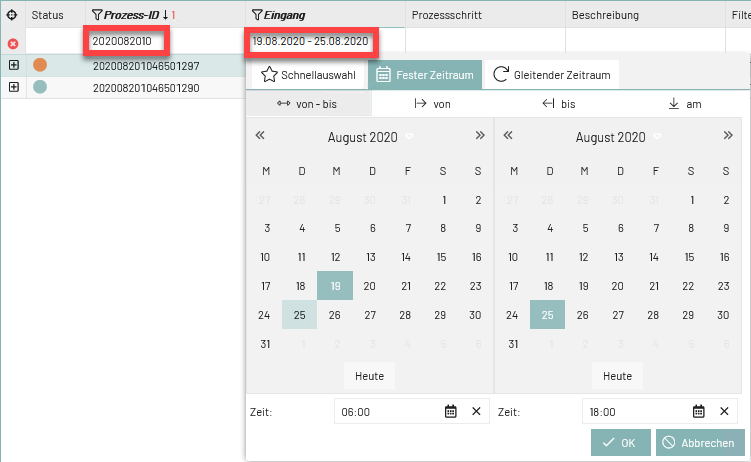Go to previous month in right calendar
The image size is (751, 462).
click(508, 135)
